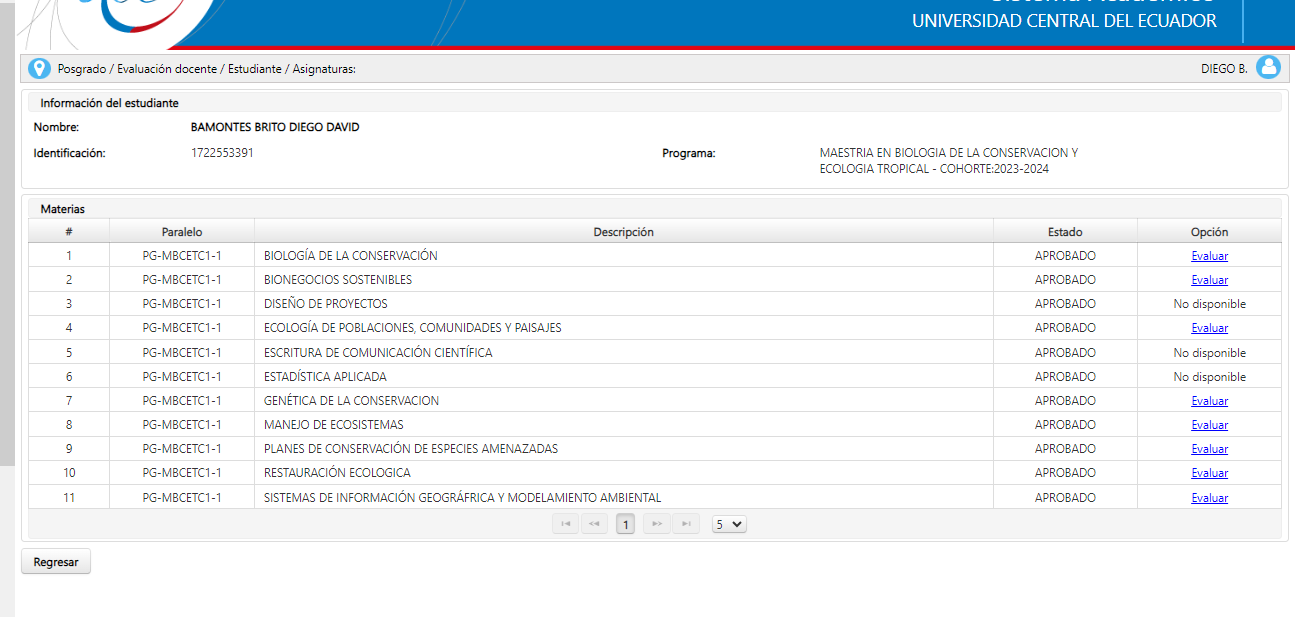Screen dimensions: 1295x617
Task: Go to previous page paginator icon
Action: click(595, 524)
